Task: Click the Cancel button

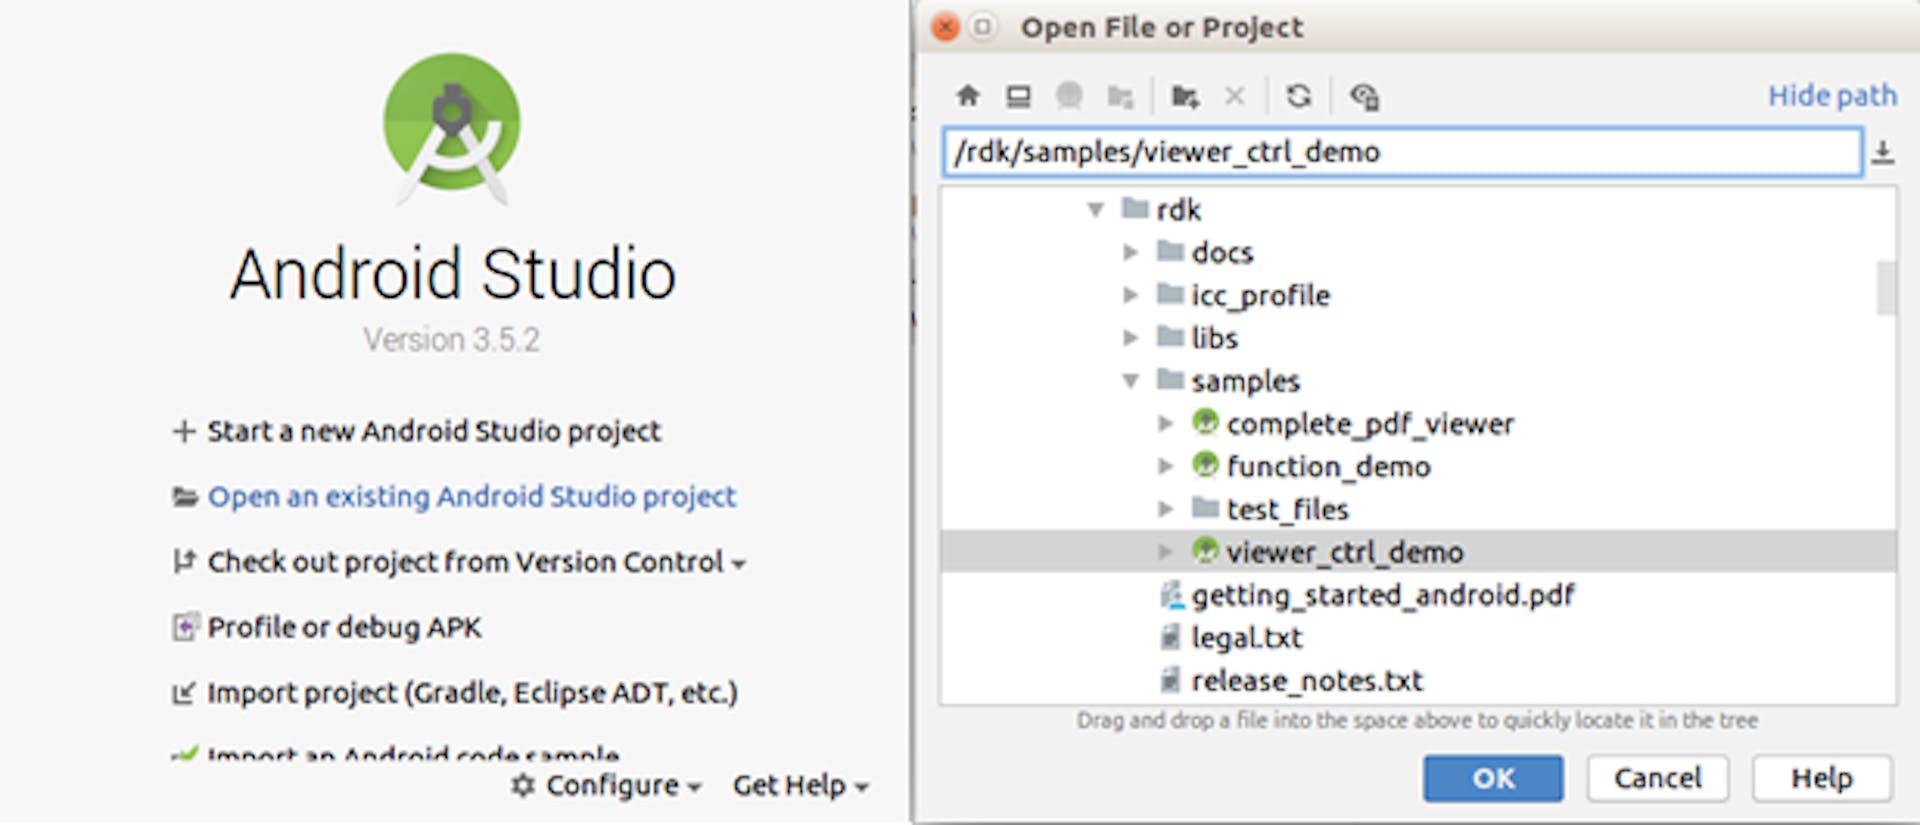Action: click(1657, 778)
